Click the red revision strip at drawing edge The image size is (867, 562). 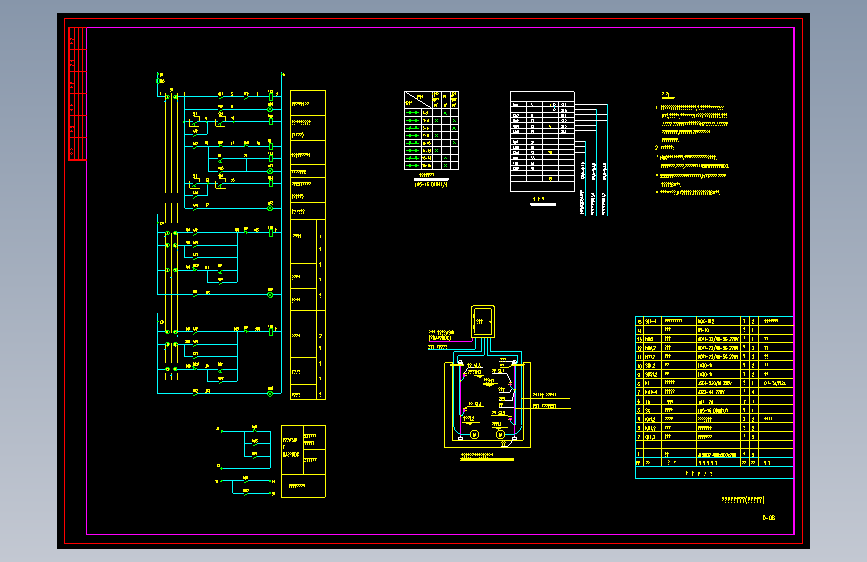click(77, 93)
